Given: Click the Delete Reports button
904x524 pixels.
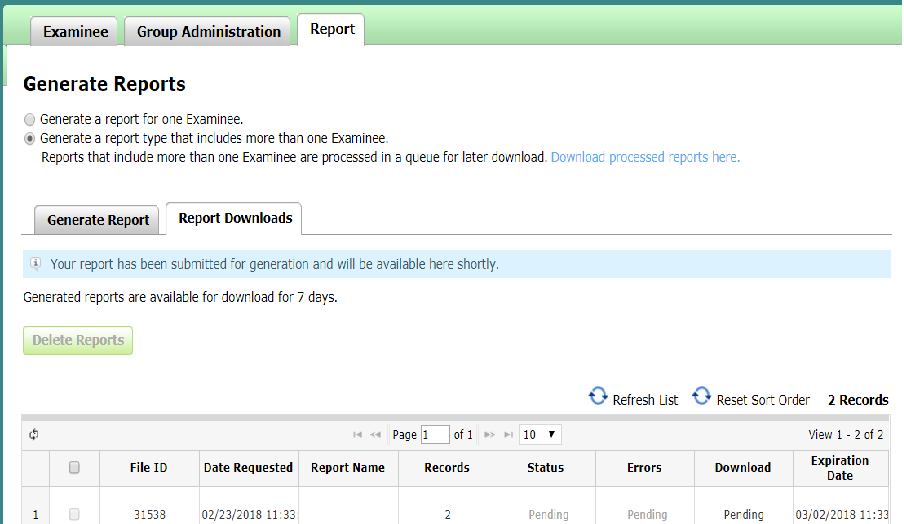Looking at the screenshot, I should pos(78,340).
